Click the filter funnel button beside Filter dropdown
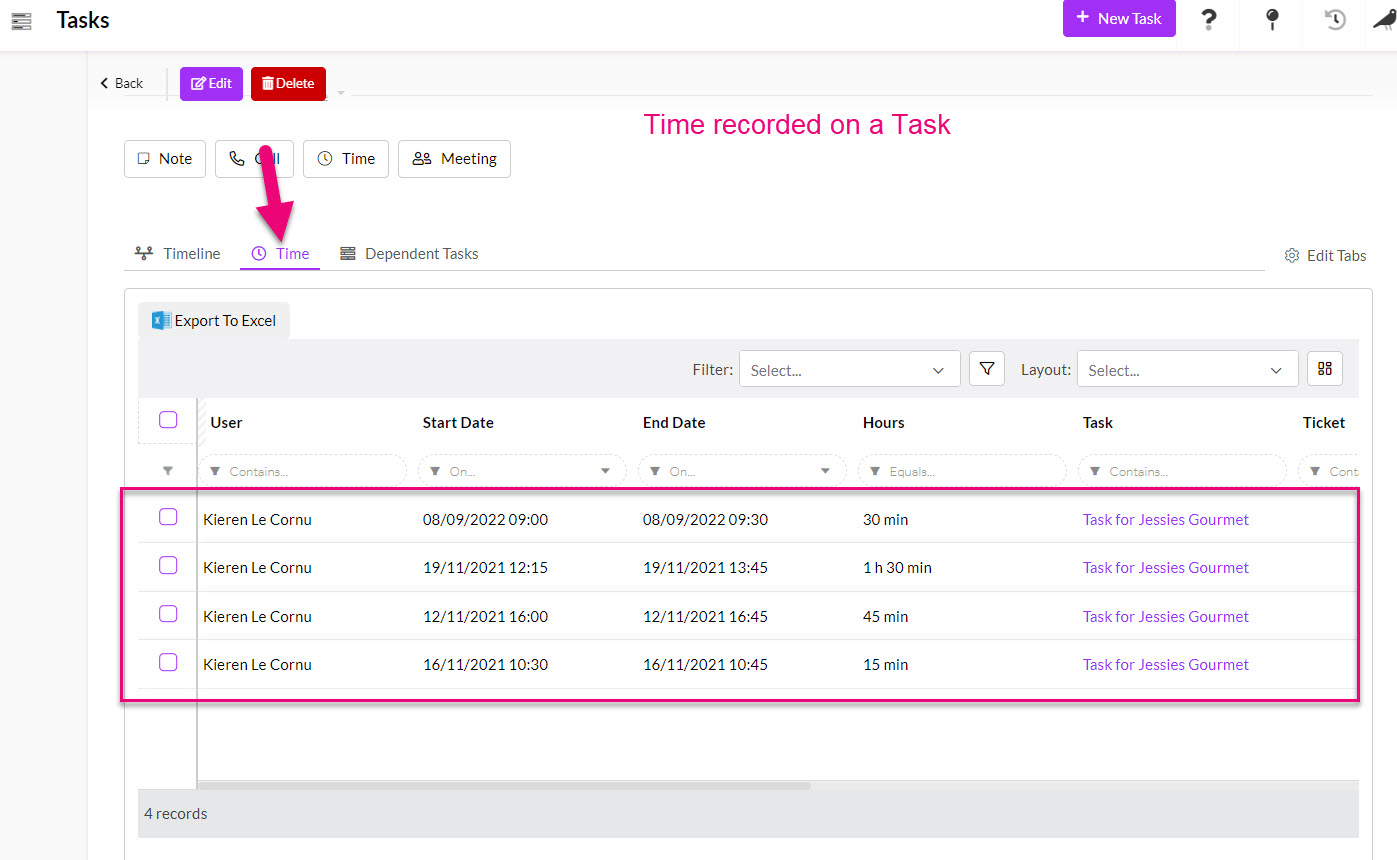Screen dimensions: 1397x860 [x=986, y=369]
